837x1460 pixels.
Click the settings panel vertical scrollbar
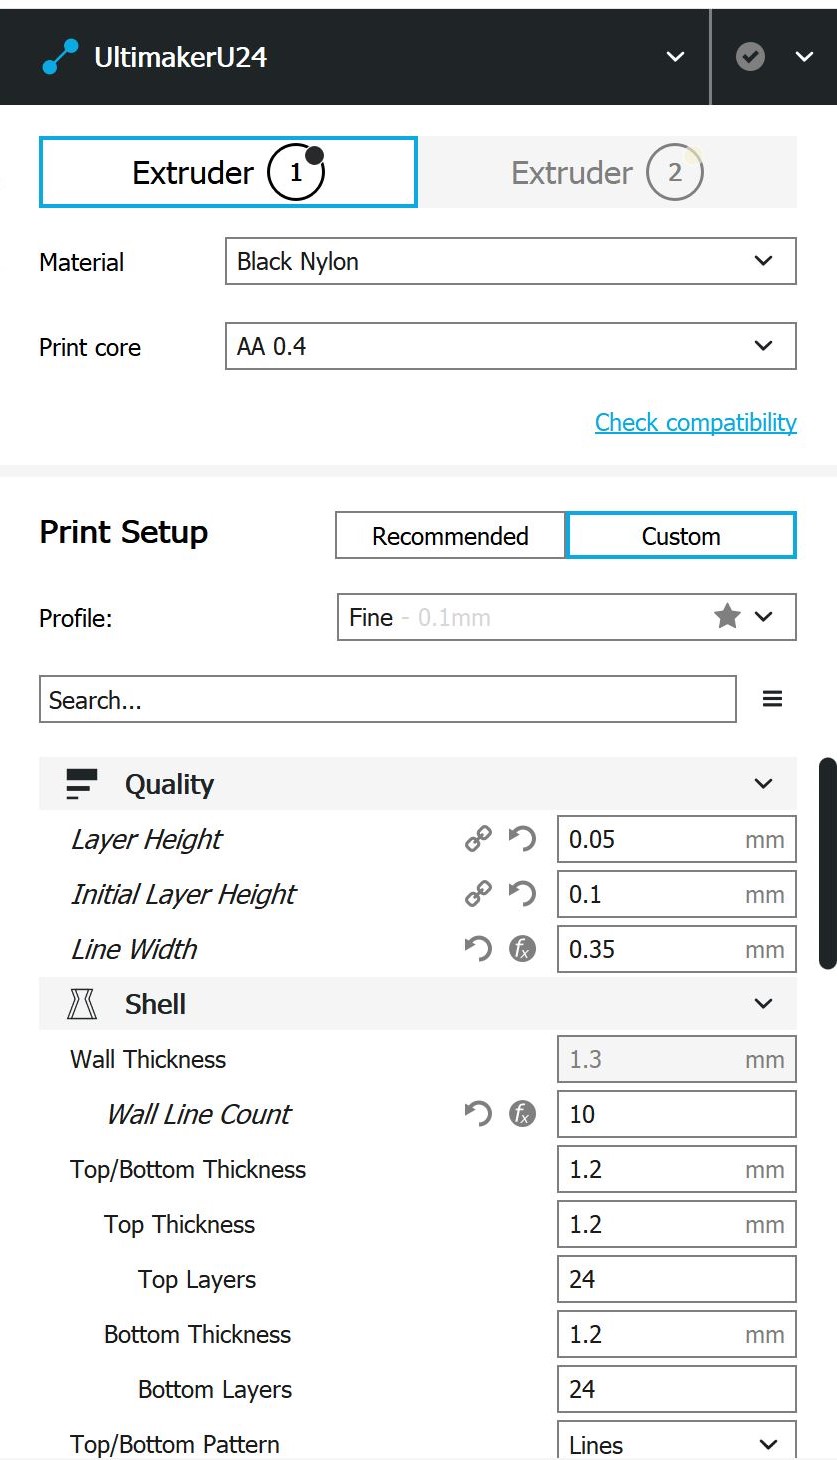tap(827, 864)
